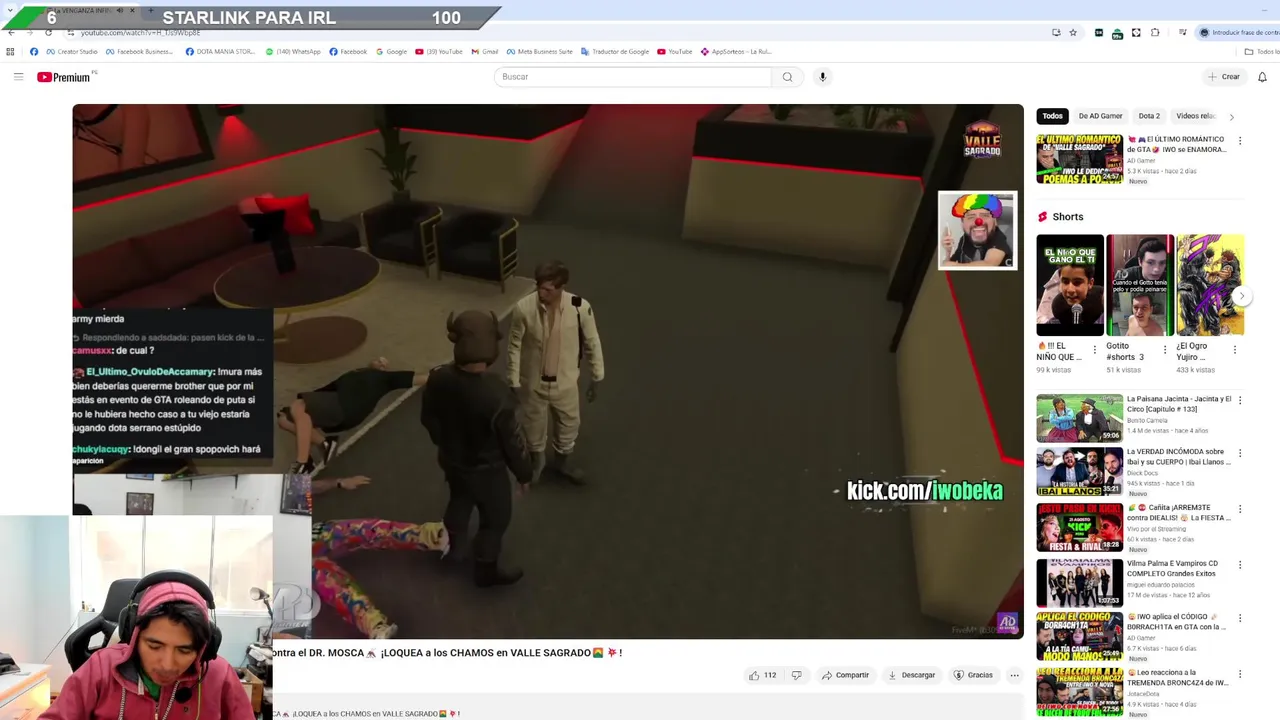
Task: Open Chrome apps grid in bookmarks bar
Action: coord(10,52)
